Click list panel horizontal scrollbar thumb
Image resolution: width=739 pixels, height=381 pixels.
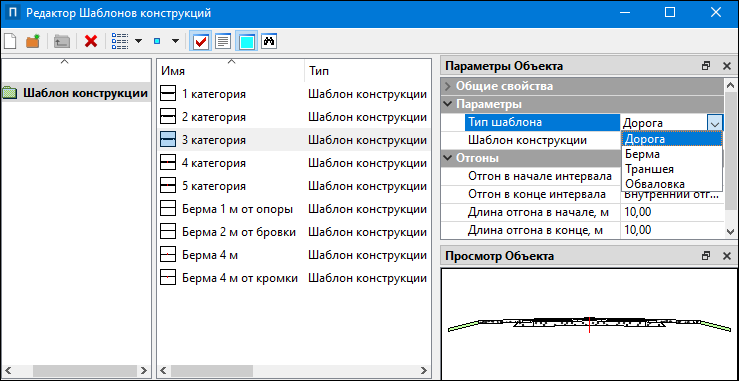point(212,371)
